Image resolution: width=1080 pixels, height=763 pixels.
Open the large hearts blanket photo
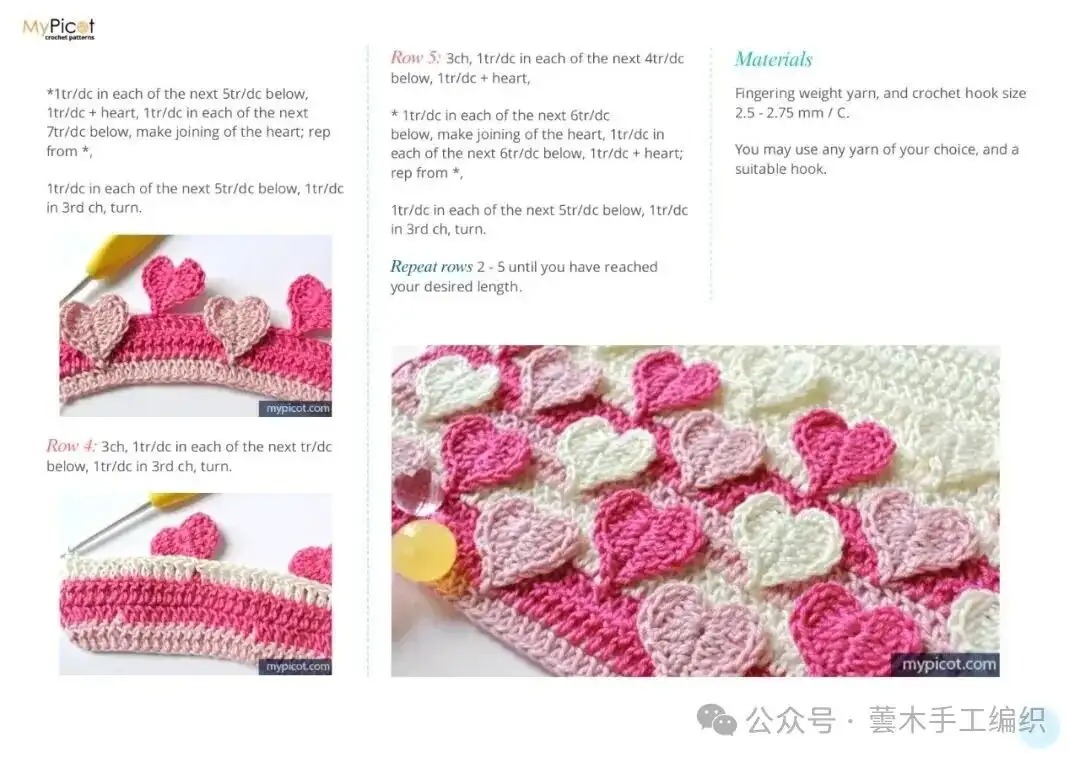click(x=695, y=511)
